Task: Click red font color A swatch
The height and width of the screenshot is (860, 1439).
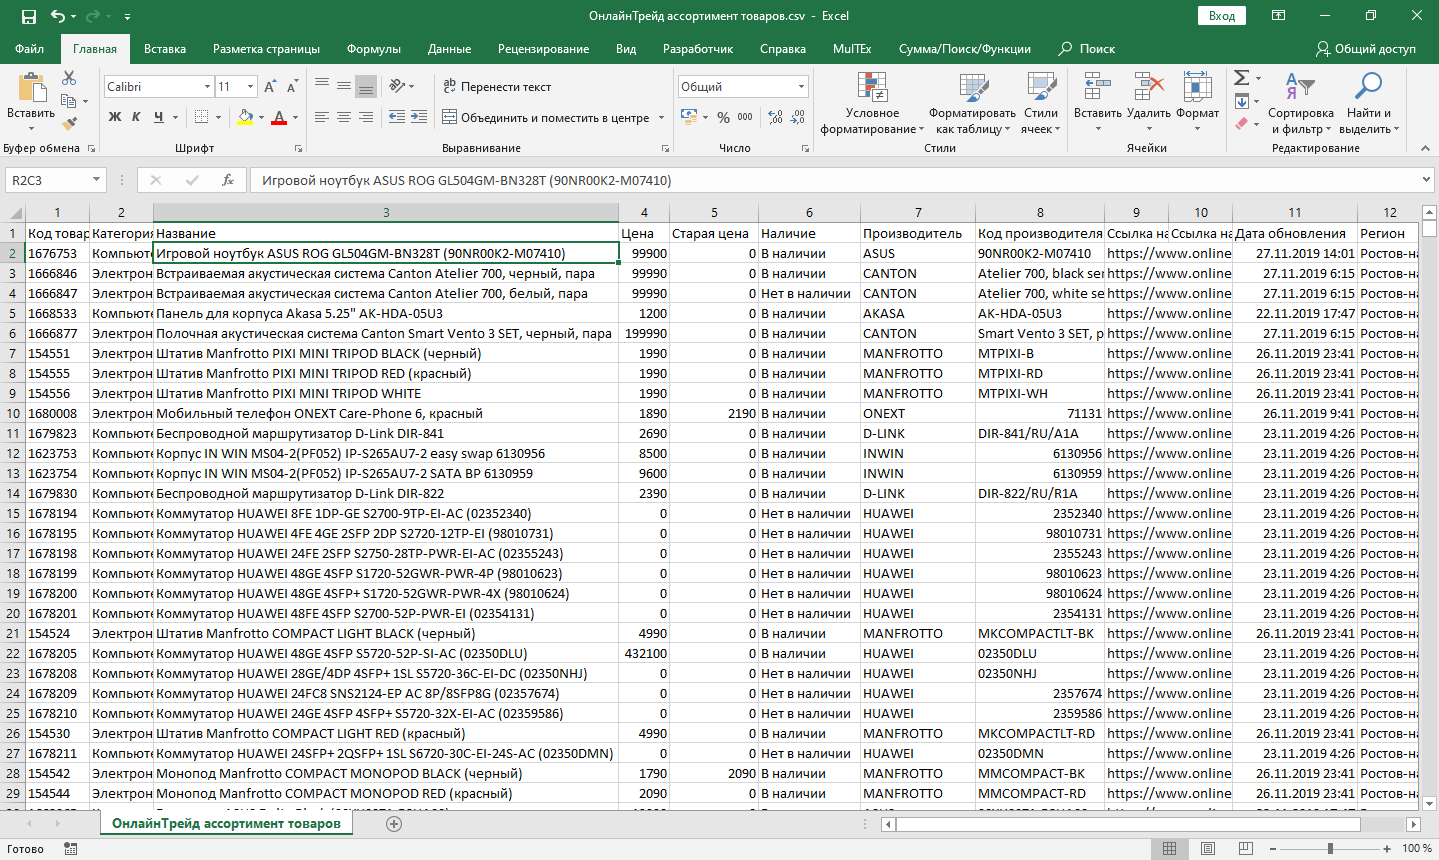Action: (279, 117)
